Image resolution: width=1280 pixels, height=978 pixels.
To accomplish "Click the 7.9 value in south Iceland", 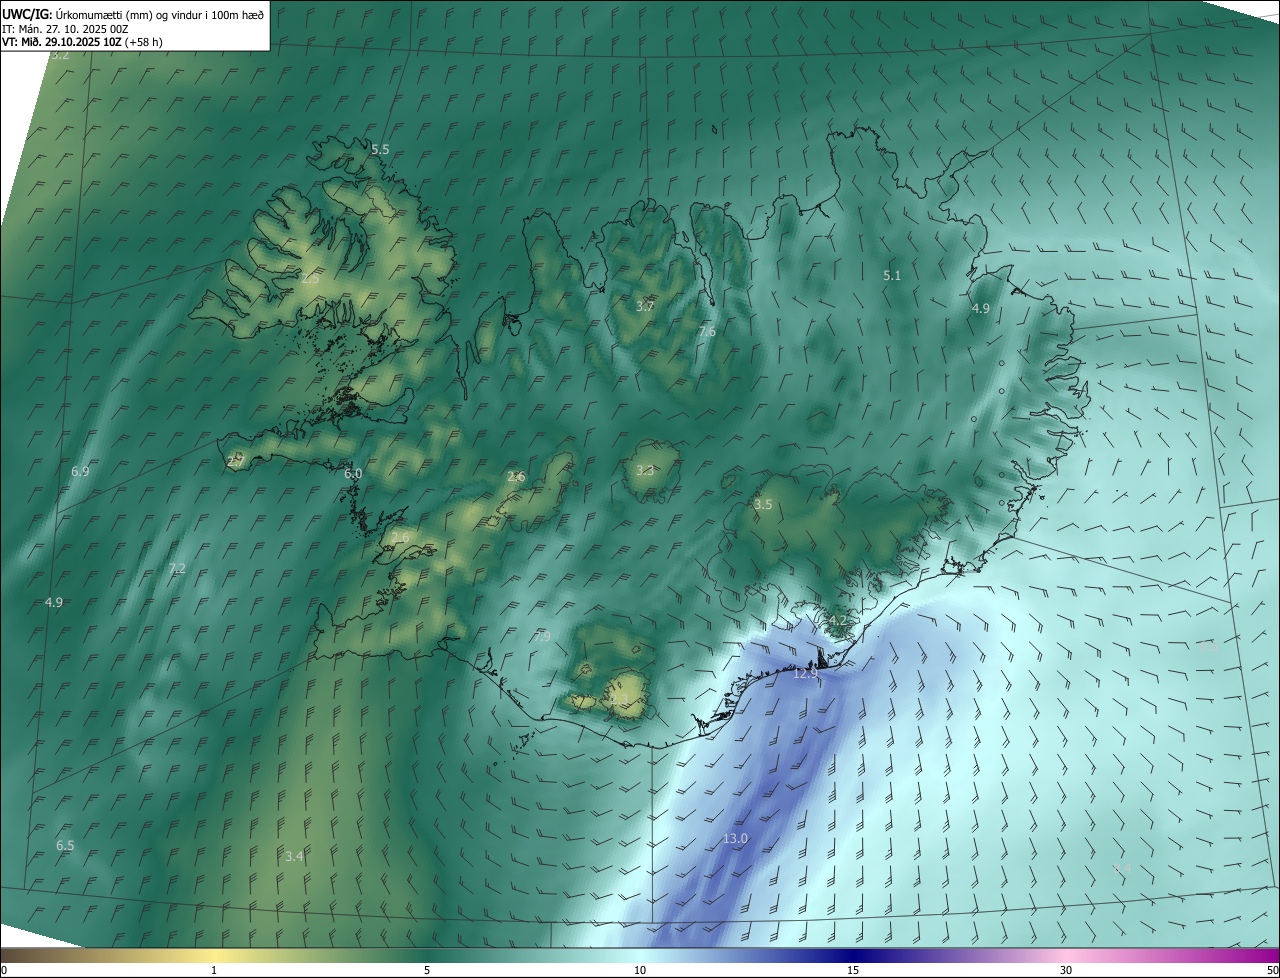I will (x=542, y=636).
